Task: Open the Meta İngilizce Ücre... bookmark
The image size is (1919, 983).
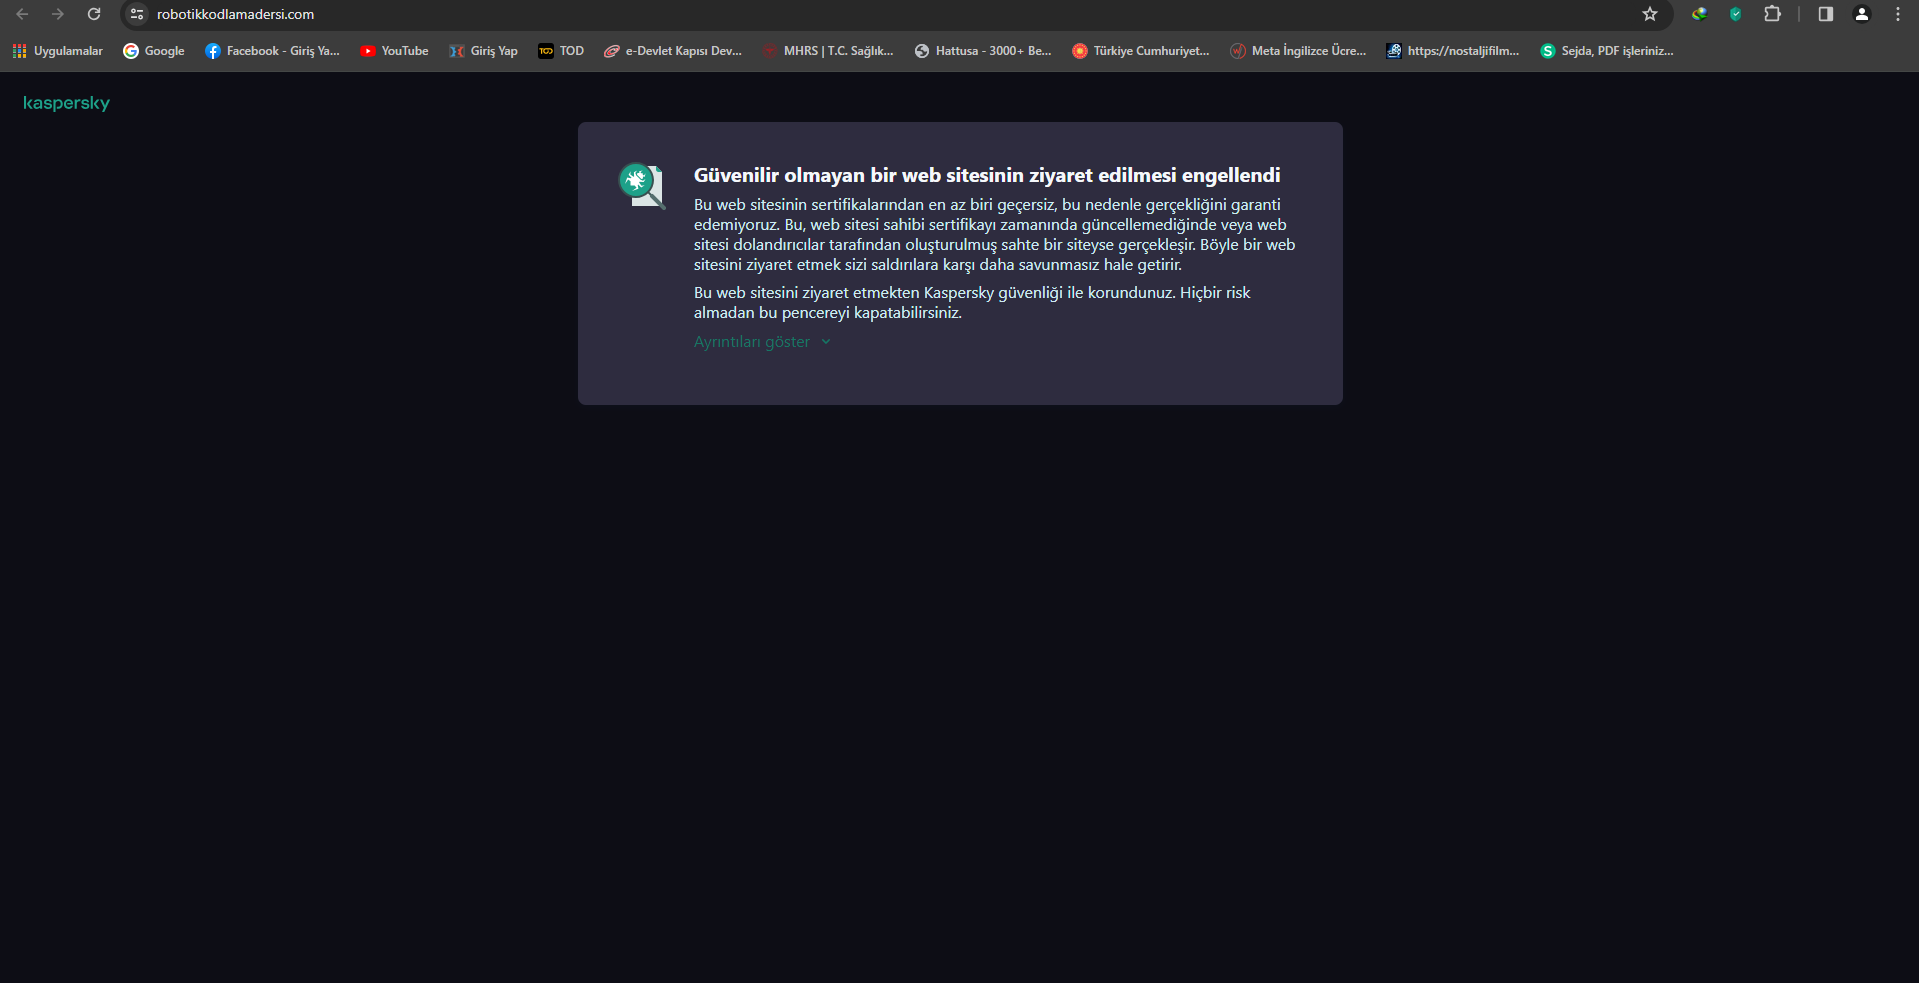Action: click(1298, 51)
